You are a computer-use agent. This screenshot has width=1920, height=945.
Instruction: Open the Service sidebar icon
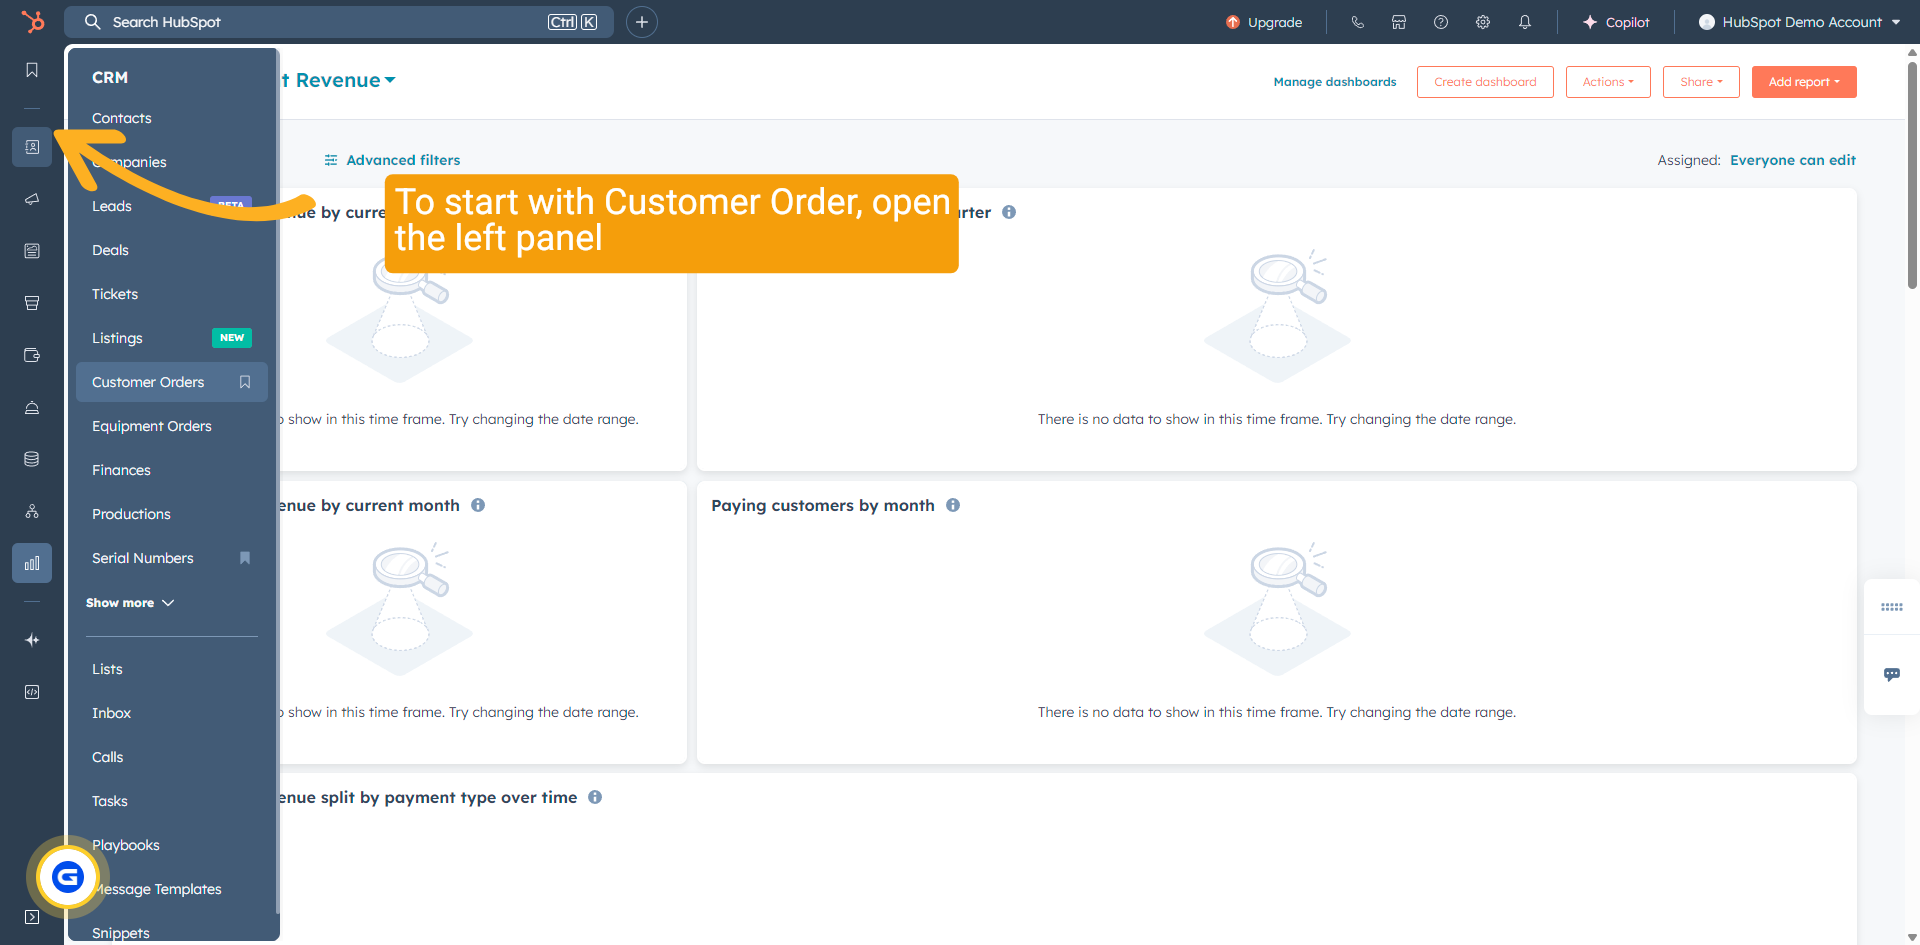(x=32, y=407)
